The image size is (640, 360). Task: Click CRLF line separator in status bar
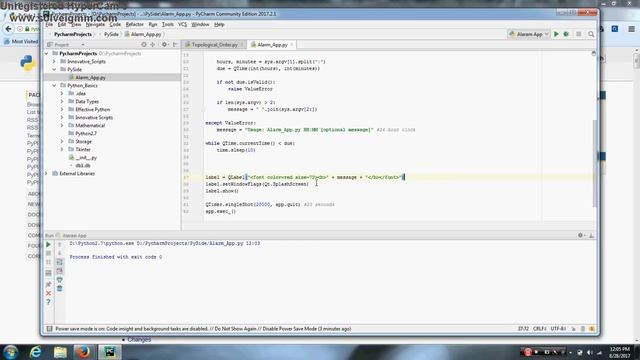coord(540,329)
